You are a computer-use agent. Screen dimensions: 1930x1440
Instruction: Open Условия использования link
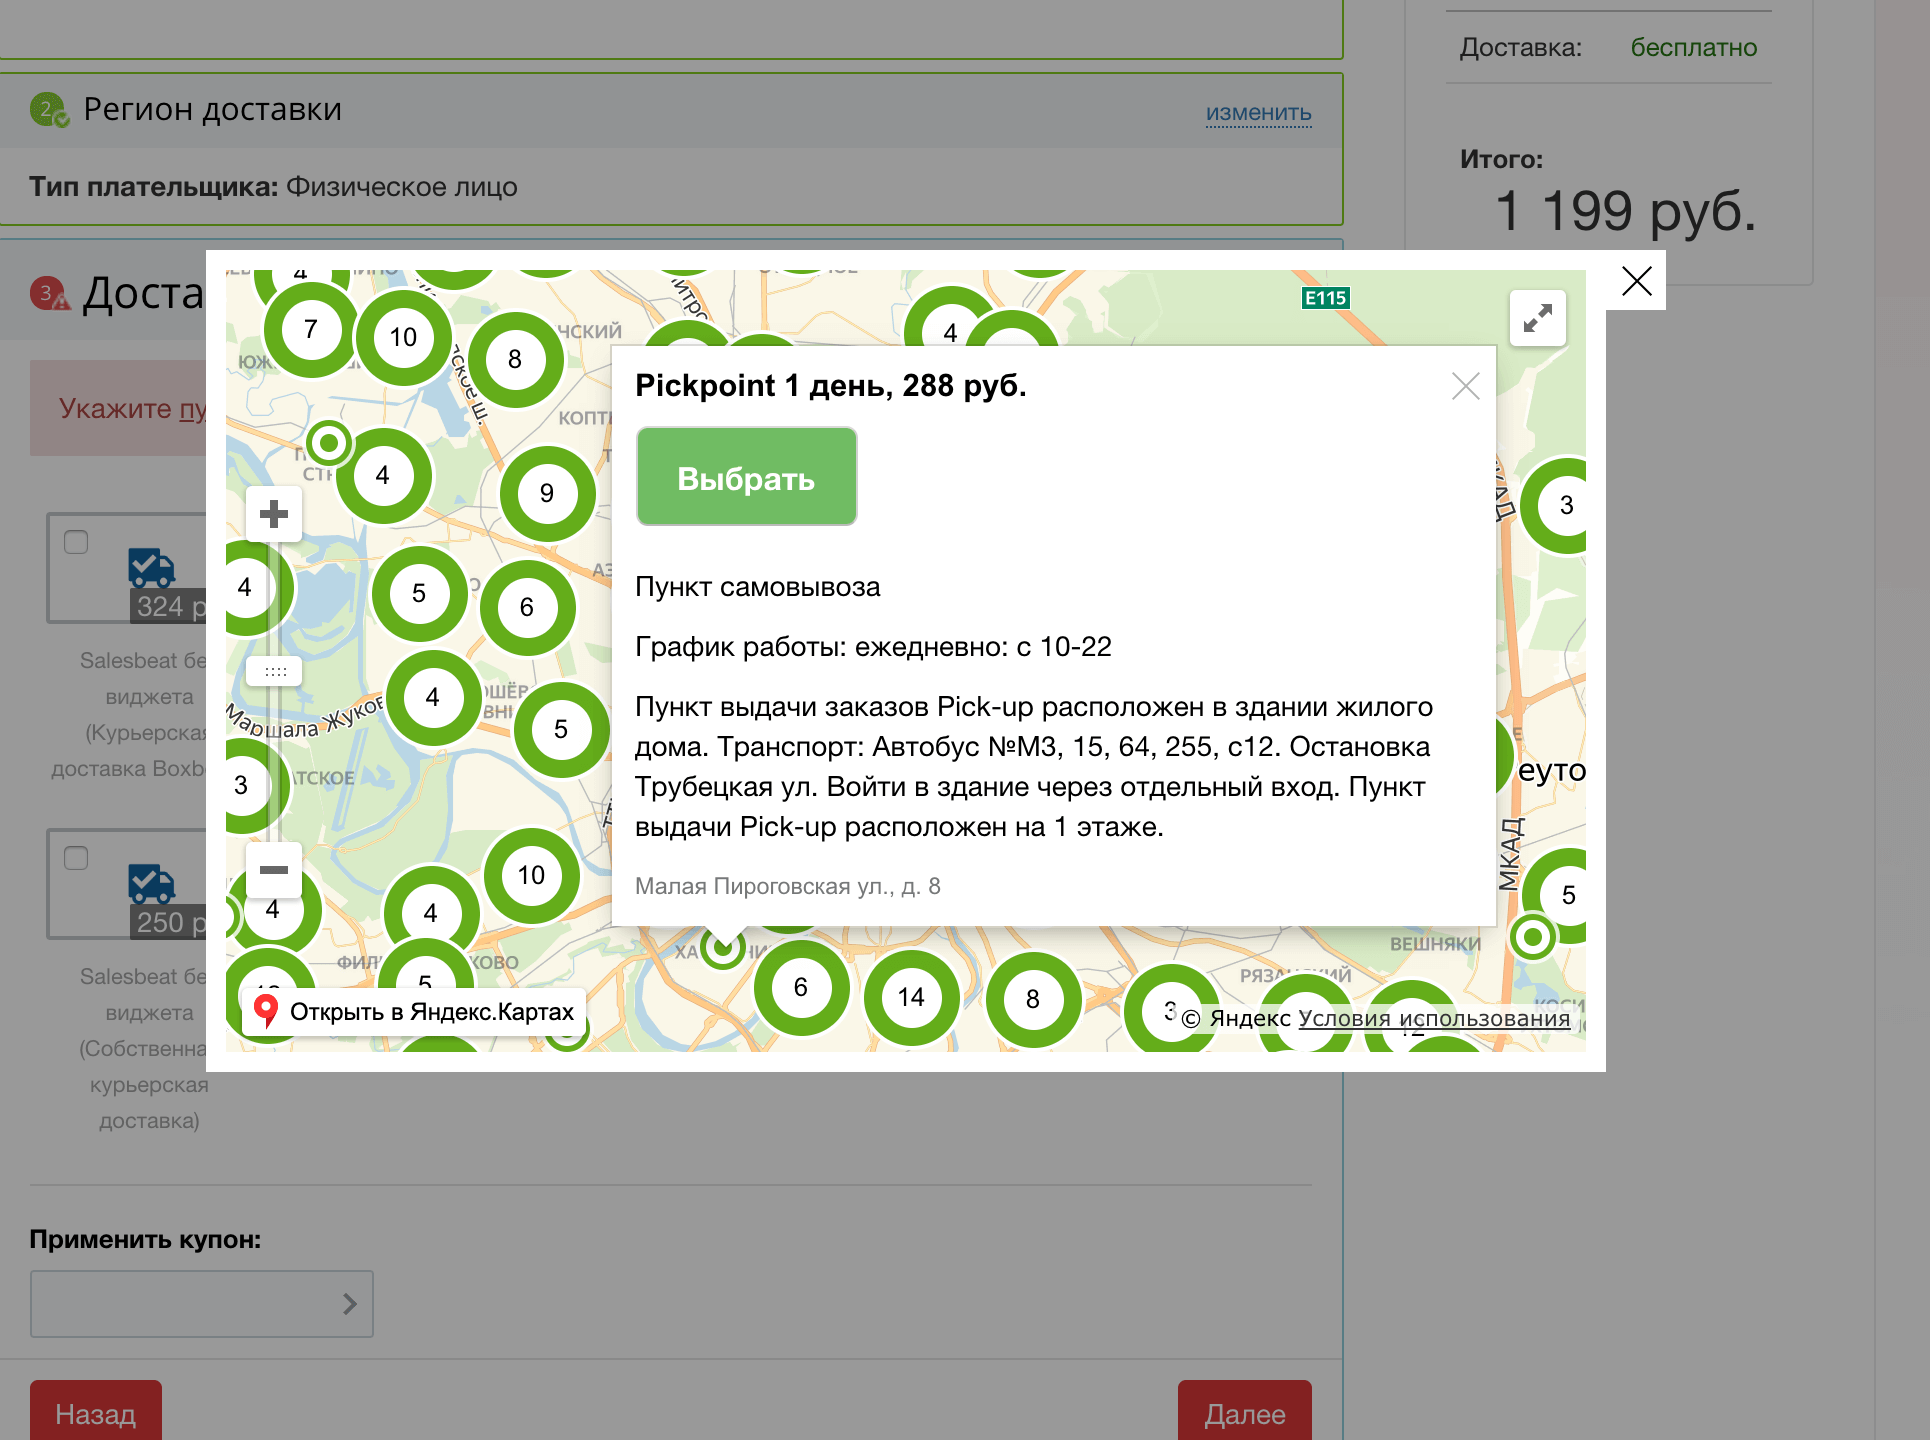tap(1433, 1018)
